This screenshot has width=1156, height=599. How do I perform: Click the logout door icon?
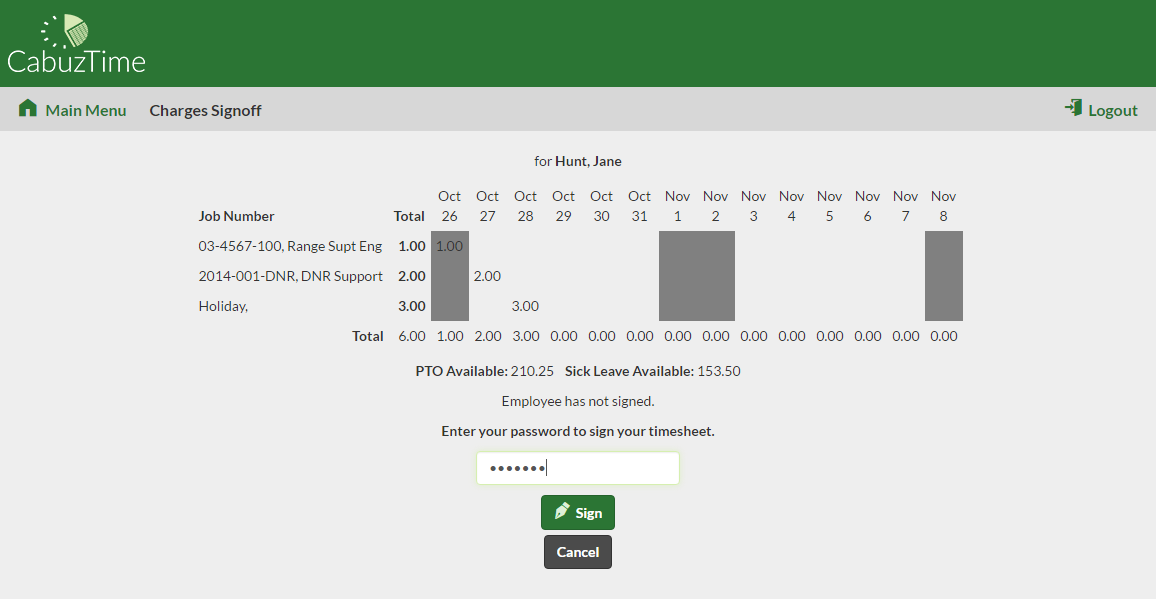1074,108
